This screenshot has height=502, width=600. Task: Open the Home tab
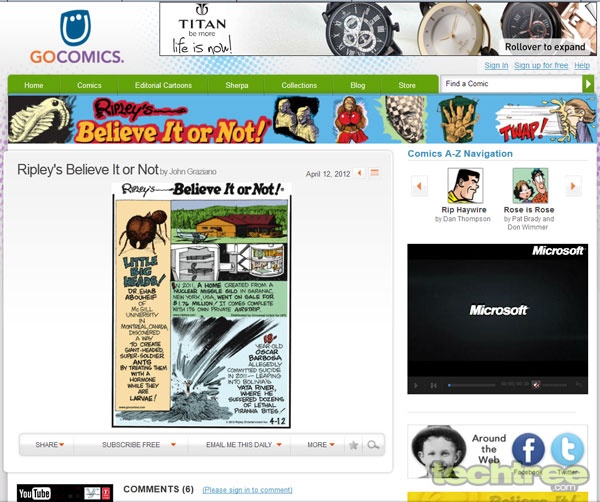(34, 85)
